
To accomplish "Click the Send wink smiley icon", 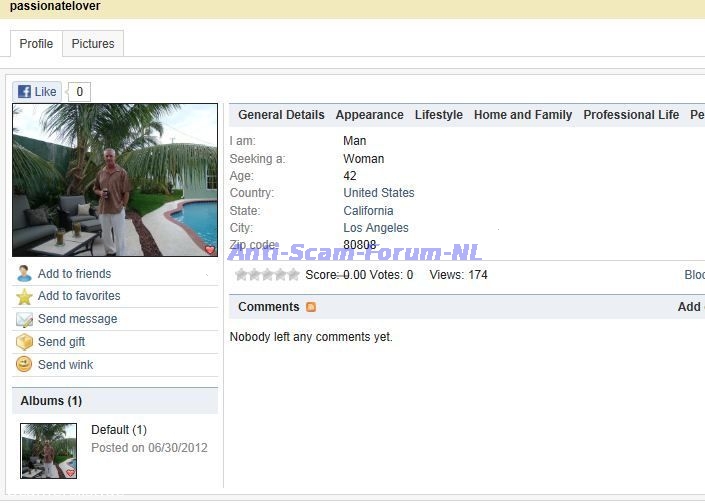I will [x=24, y=365].
